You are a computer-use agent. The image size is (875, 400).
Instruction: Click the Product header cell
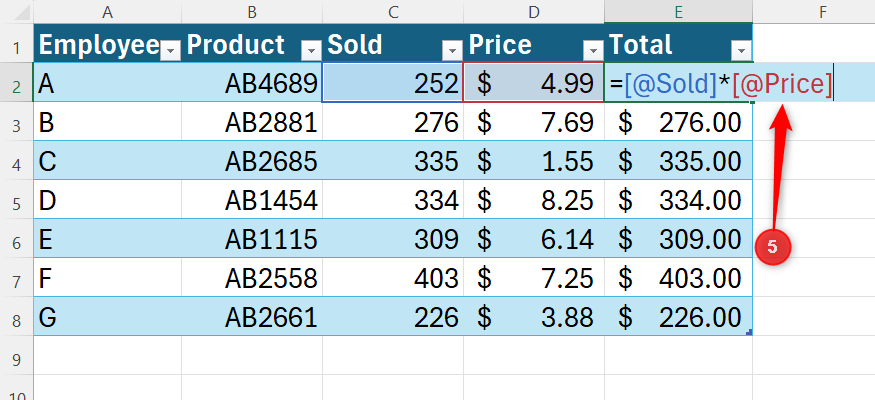(252, 43)
